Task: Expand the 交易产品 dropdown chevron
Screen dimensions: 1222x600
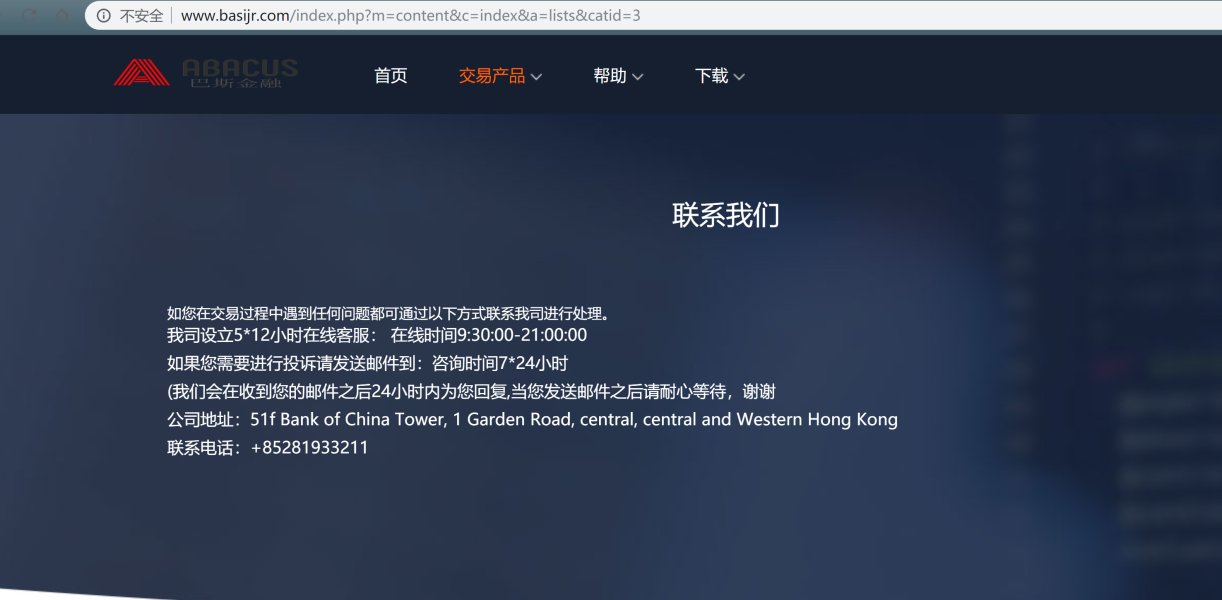Action: tap(536, 77)
